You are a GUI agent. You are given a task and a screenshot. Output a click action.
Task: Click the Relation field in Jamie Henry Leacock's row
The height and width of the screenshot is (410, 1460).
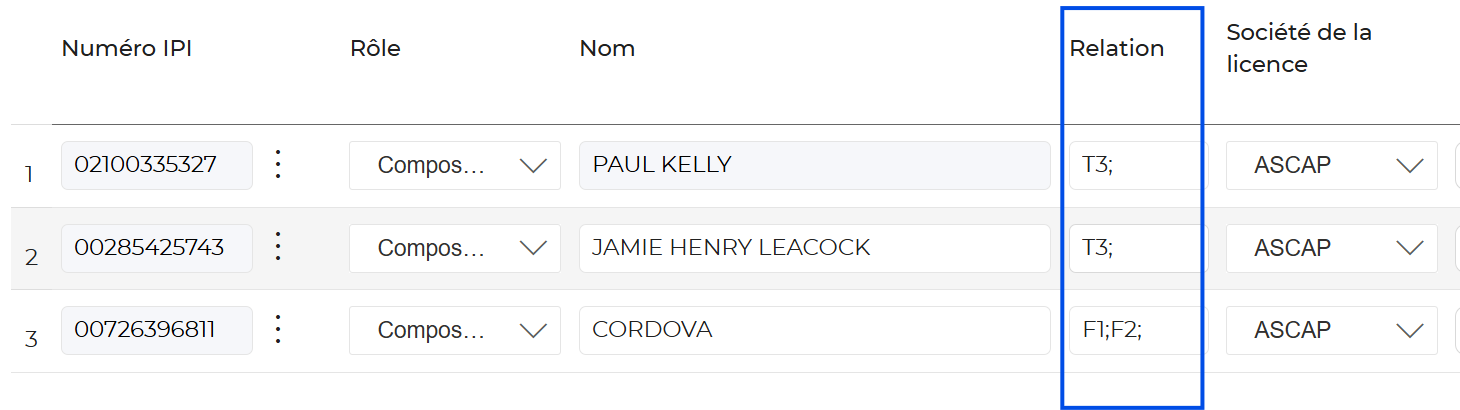1137,247
